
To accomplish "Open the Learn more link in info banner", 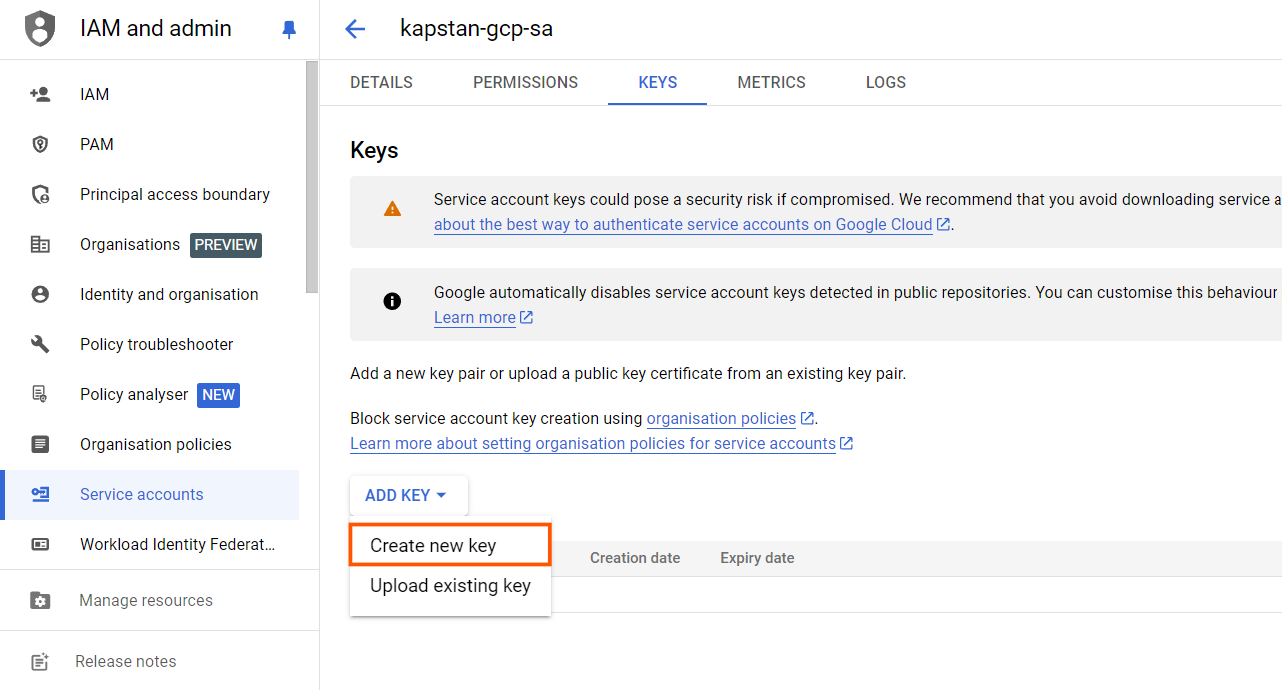I will click(475, 317).
